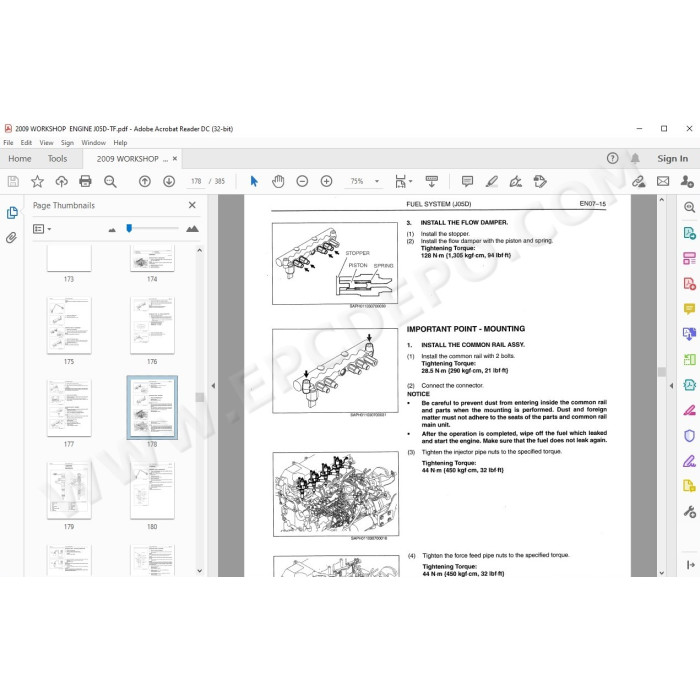Close the 2009 WORKSHOP document tab
Image resolution: width=700 pixels, height=700 pixels.
175,158
